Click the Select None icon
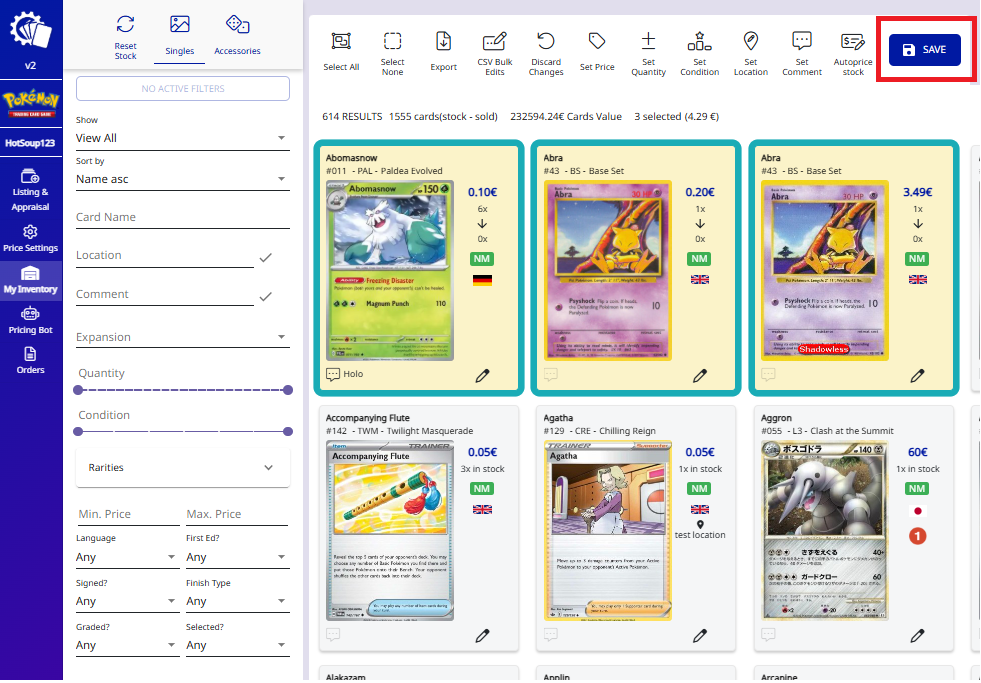The width and height of the screenshot is (981, 683). point(392,41)
